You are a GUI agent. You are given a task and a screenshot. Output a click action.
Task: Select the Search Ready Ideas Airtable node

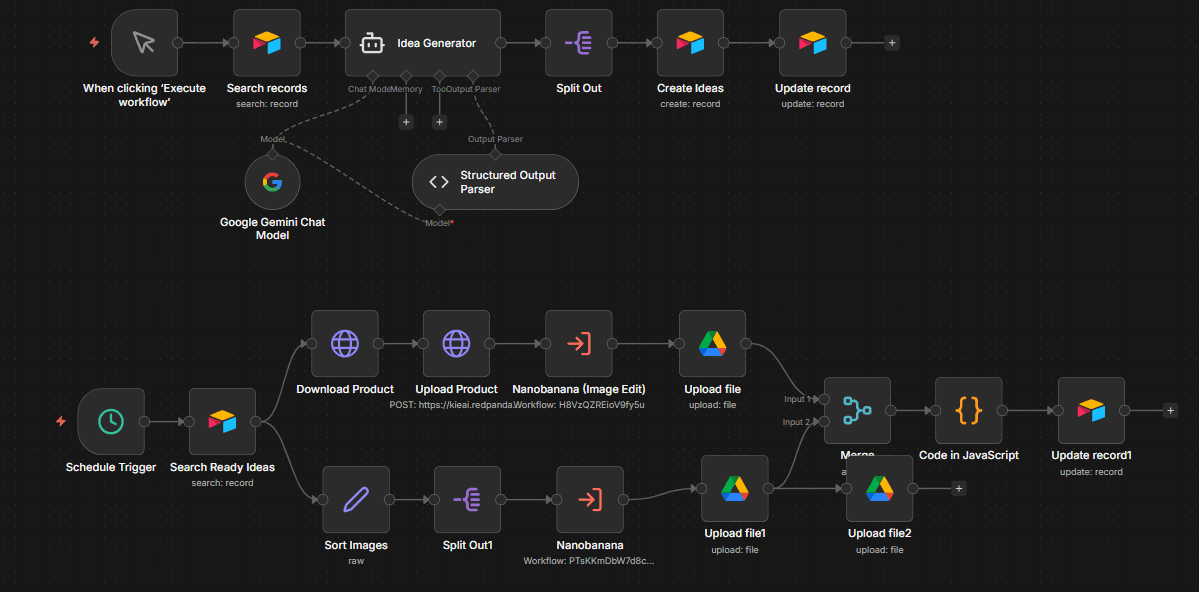(x=222, y=421)
